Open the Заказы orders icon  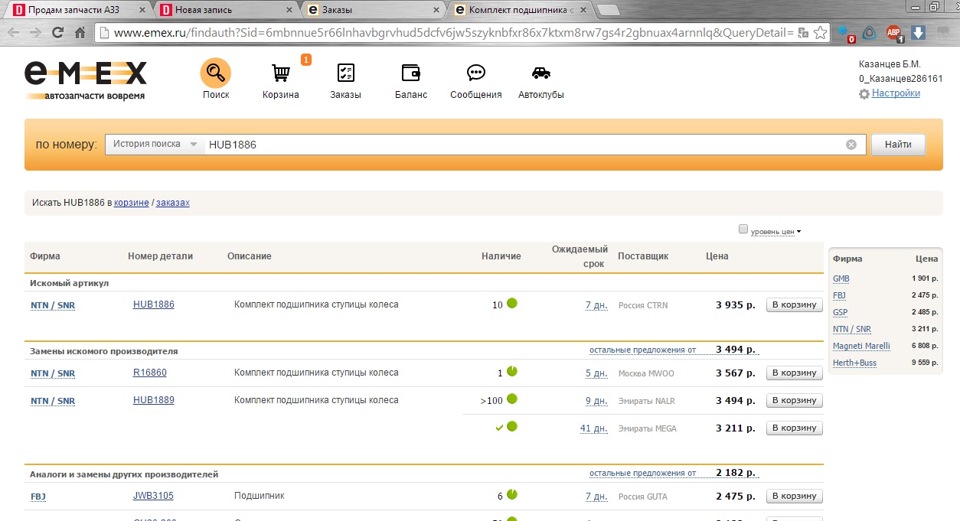(346, 73)
